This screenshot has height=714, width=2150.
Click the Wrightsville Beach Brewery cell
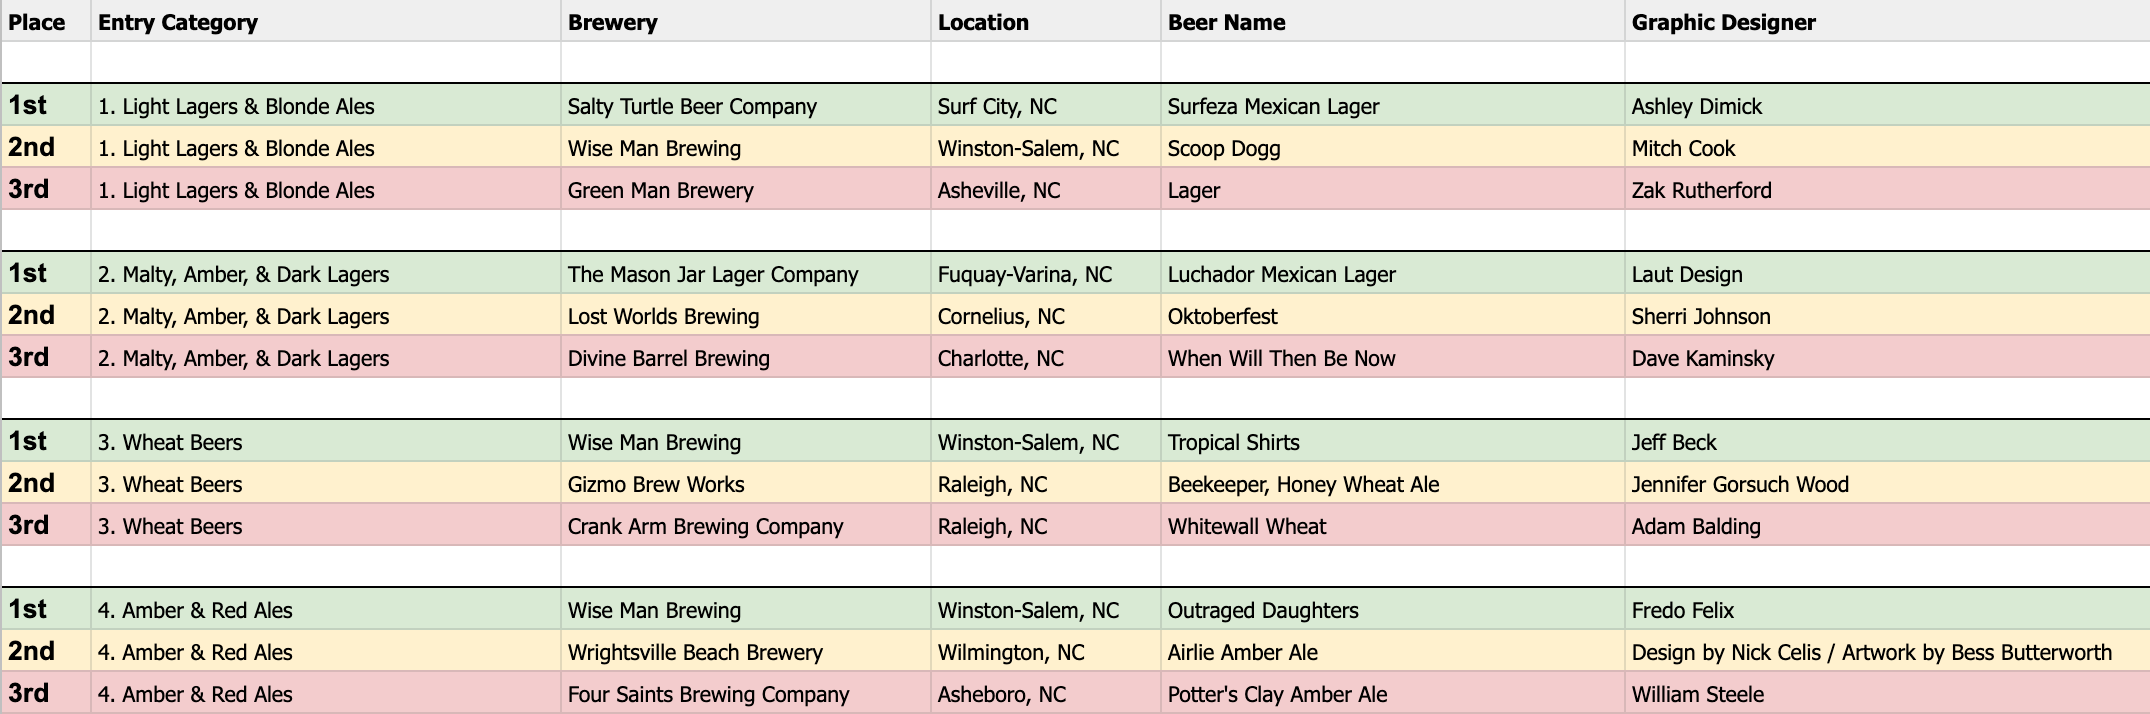coord(746,651)
